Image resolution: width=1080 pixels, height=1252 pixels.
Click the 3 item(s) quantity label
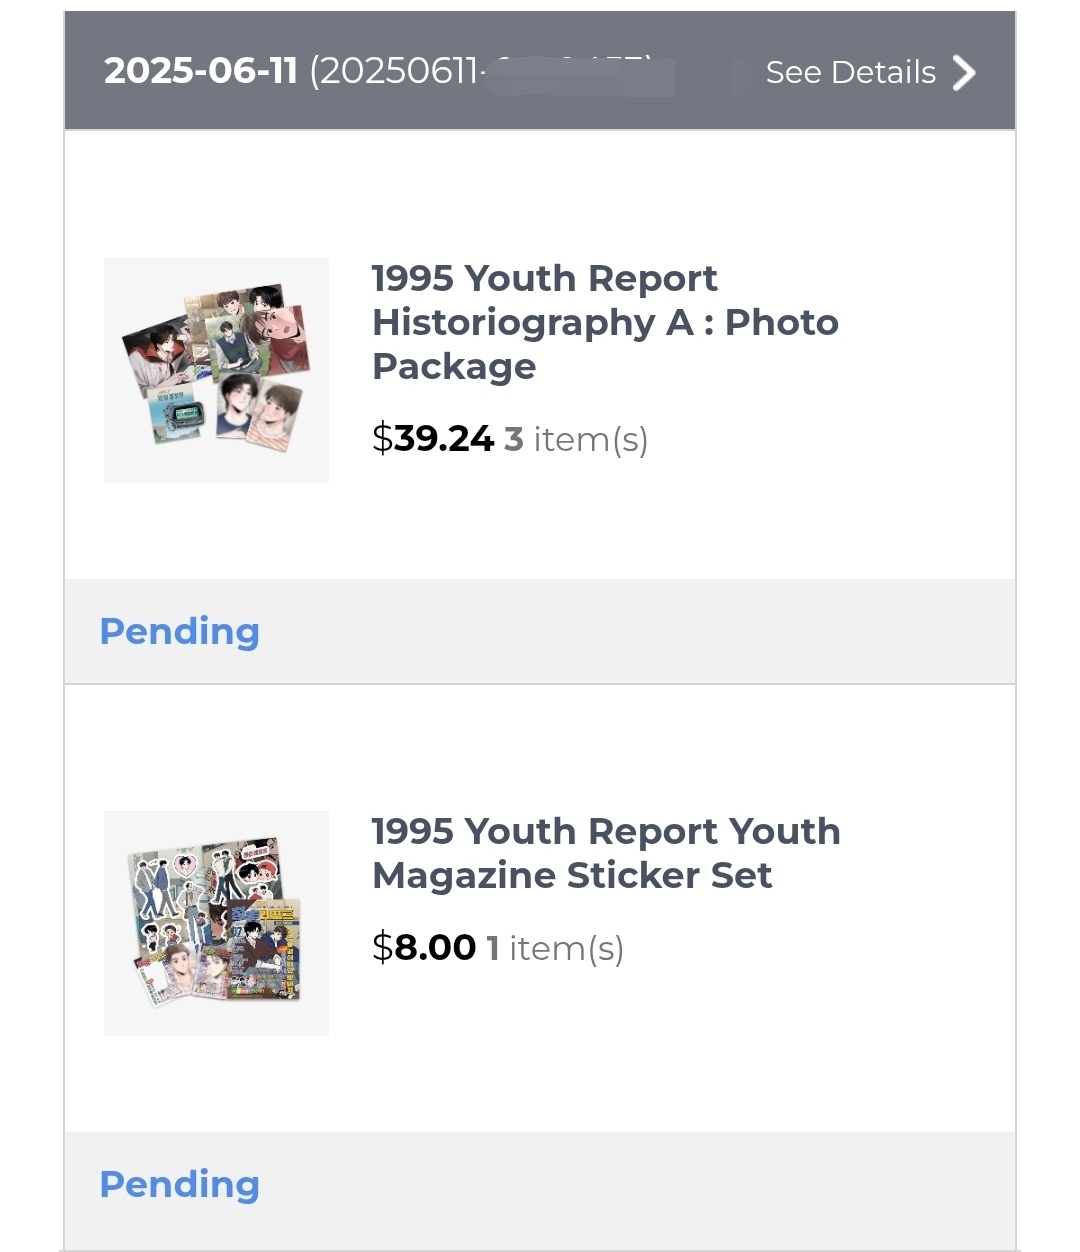click(x=576, y=439)
